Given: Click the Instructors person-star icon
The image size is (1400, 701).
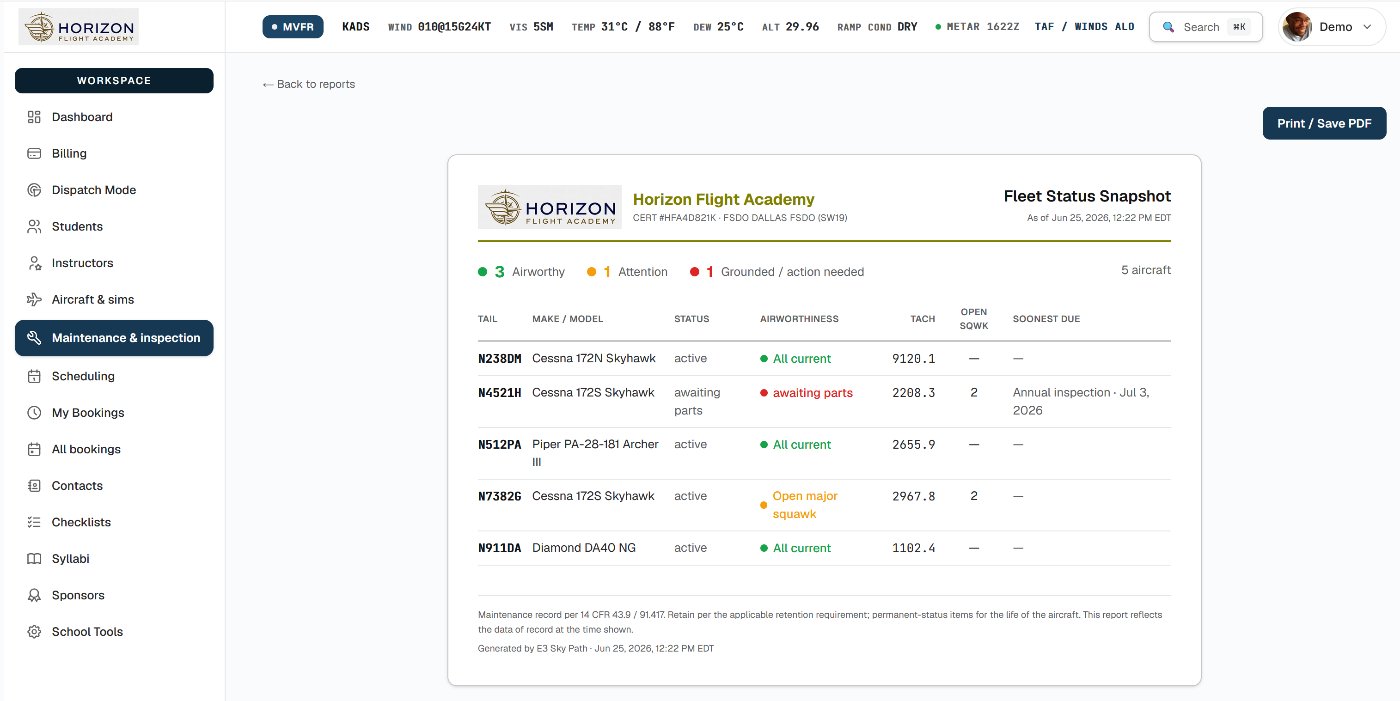Looking at the screenshot, I should pyautogui.click(x=34, y=263).
